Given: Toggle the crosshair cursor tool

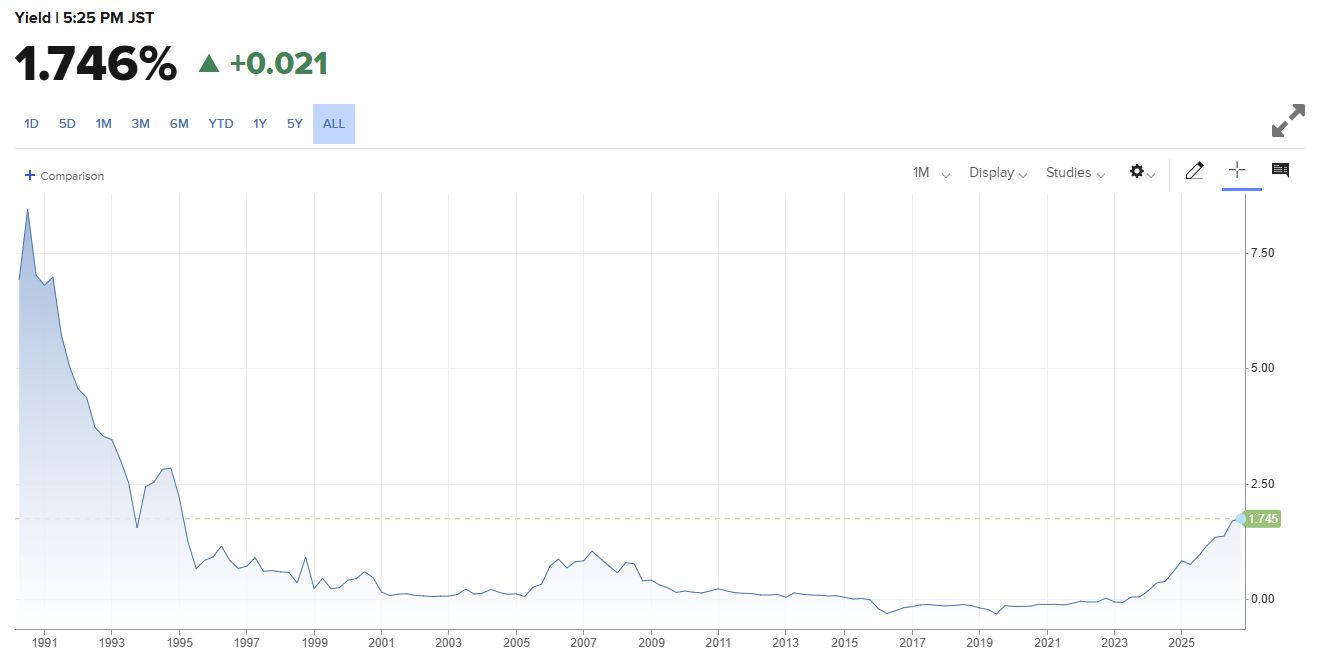Looking at the screenshot, I should point(1237,170).
